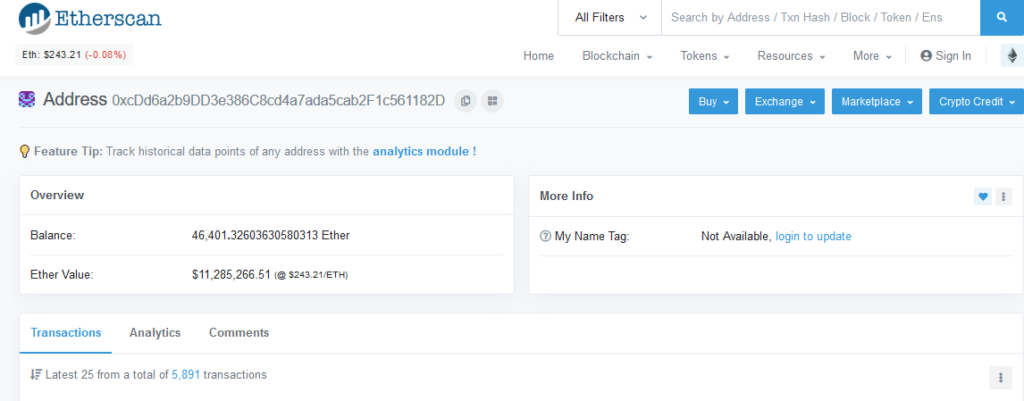This screenshot has width=1024, height=401.
Task: Expand the Blockchain menu
Action: point(617,56)
